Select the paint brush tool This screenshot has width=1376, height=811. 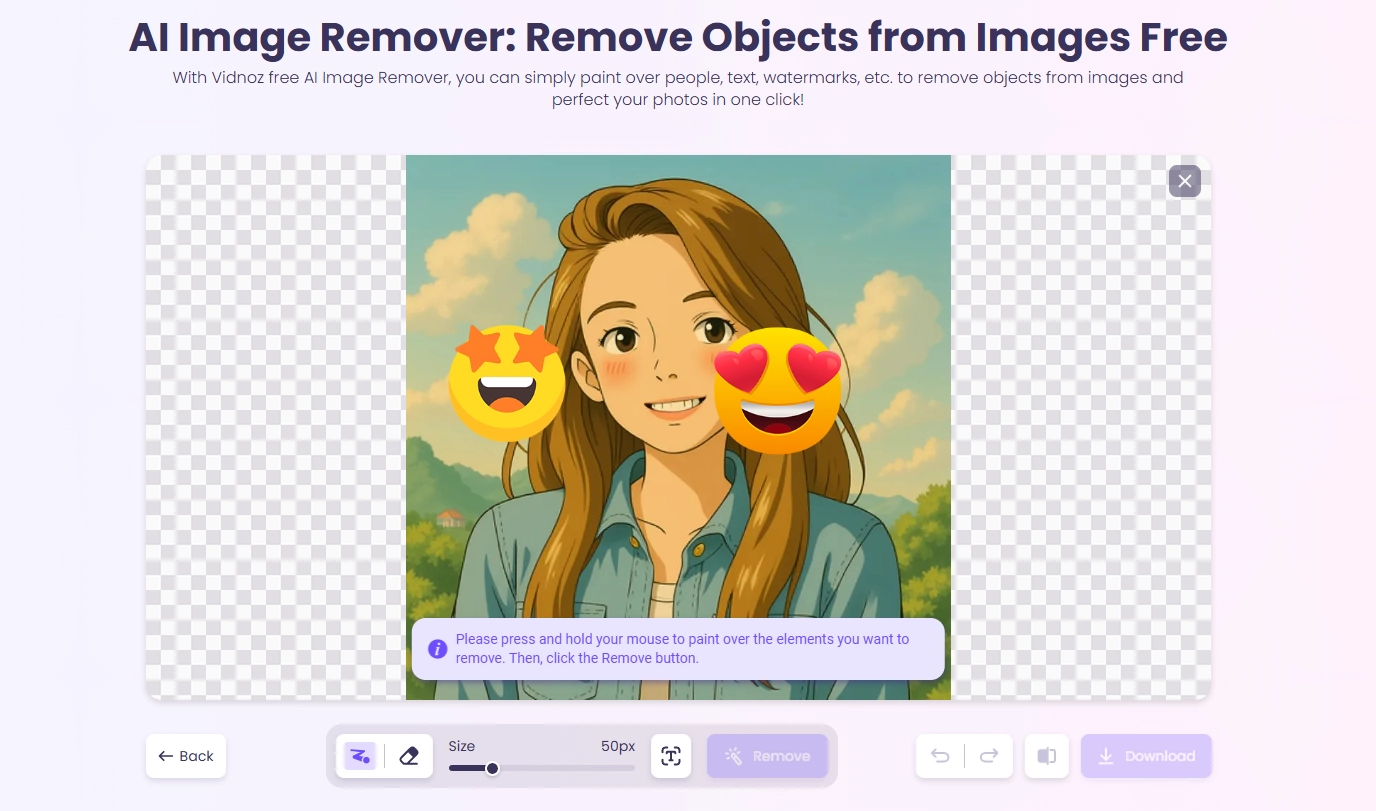click(x=360, y=756)
